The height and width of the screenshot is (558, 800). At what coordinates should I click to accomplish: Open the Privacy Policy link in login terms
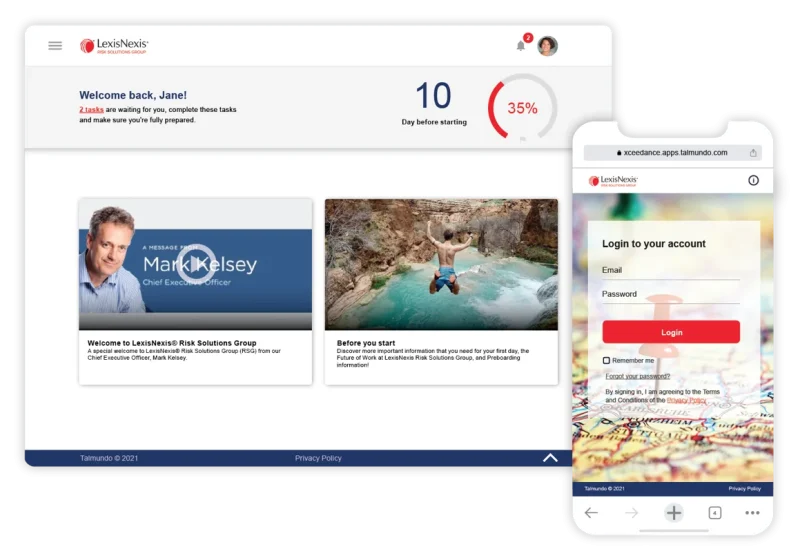[686, 400]
